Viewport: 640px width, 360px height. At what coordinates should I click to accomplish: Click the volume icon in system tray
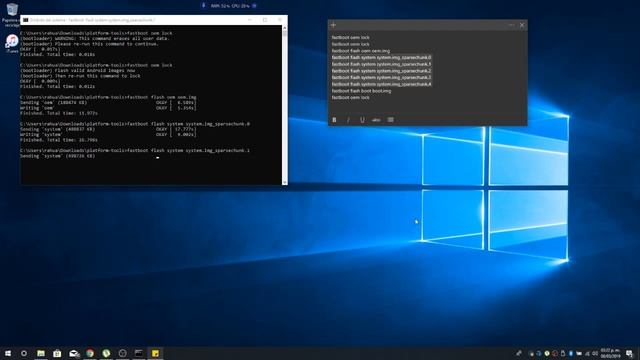click(595, 353)
